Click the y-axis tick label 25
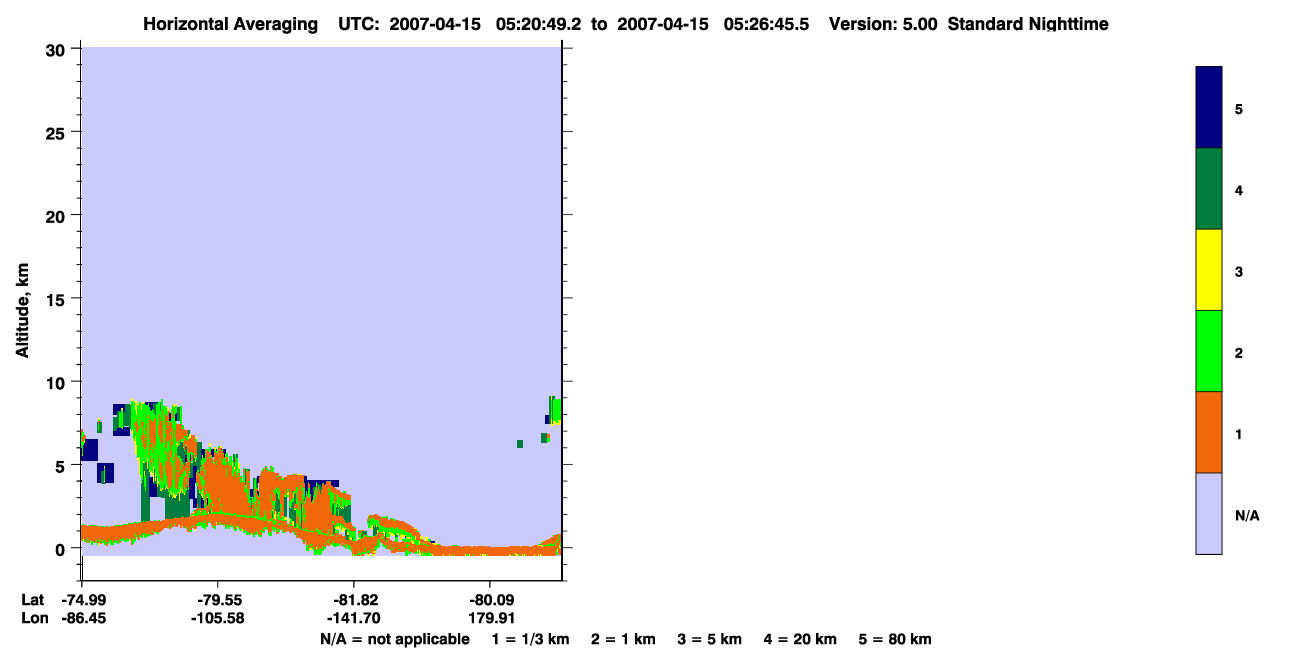The width and height of the screenshot is (1300, 667). [x=58, y=132]
